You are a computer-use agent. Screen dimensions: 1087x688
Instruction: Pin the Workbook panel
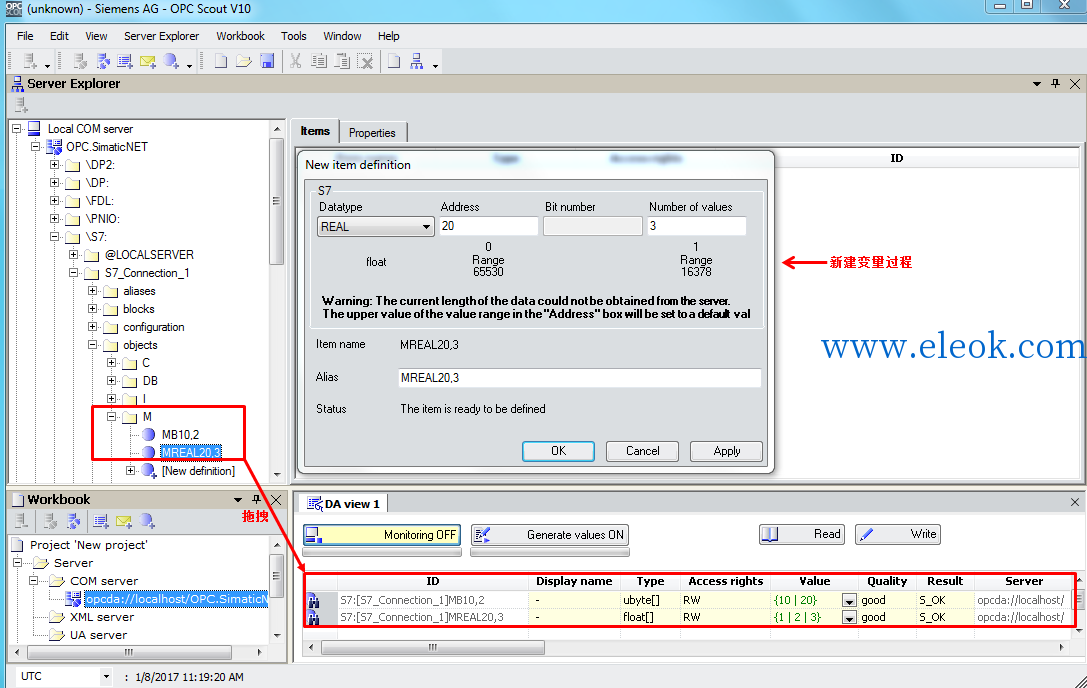click(x=256, y=499)
